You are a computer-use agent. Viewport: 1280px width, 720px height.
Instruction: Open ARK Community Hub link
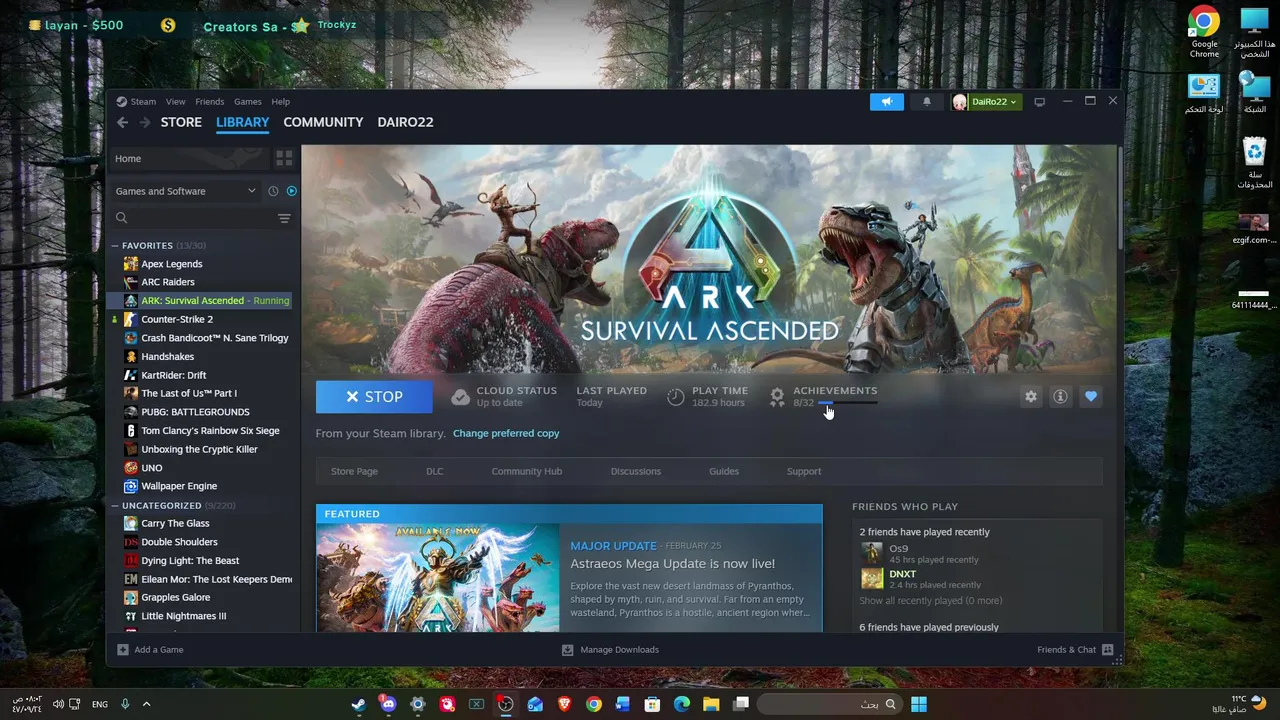click(526, 471)
